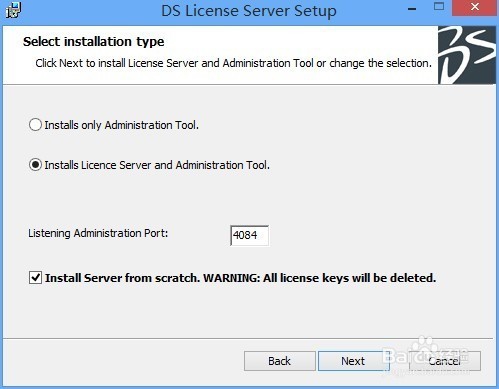Click the disabled maximize window icon
Image resolution: width=499 pixels, height=389 pixels.
[x=439, y=7]
